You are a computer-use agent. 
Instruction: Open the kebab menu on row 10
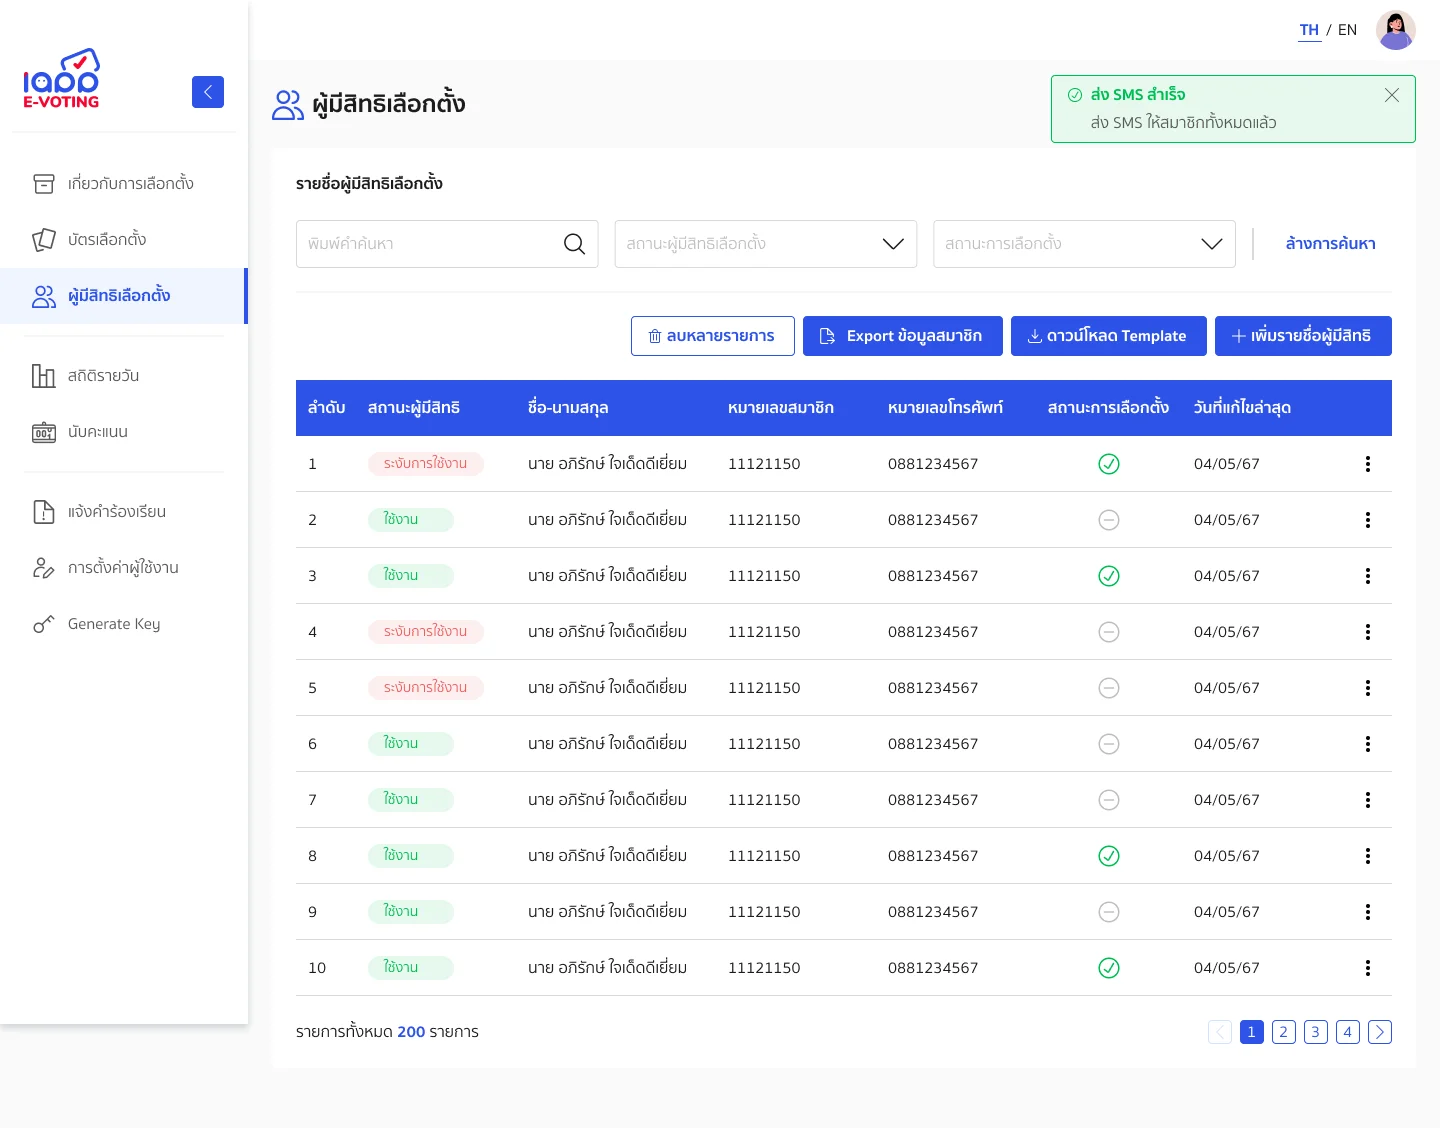(x=1368, y=967)
